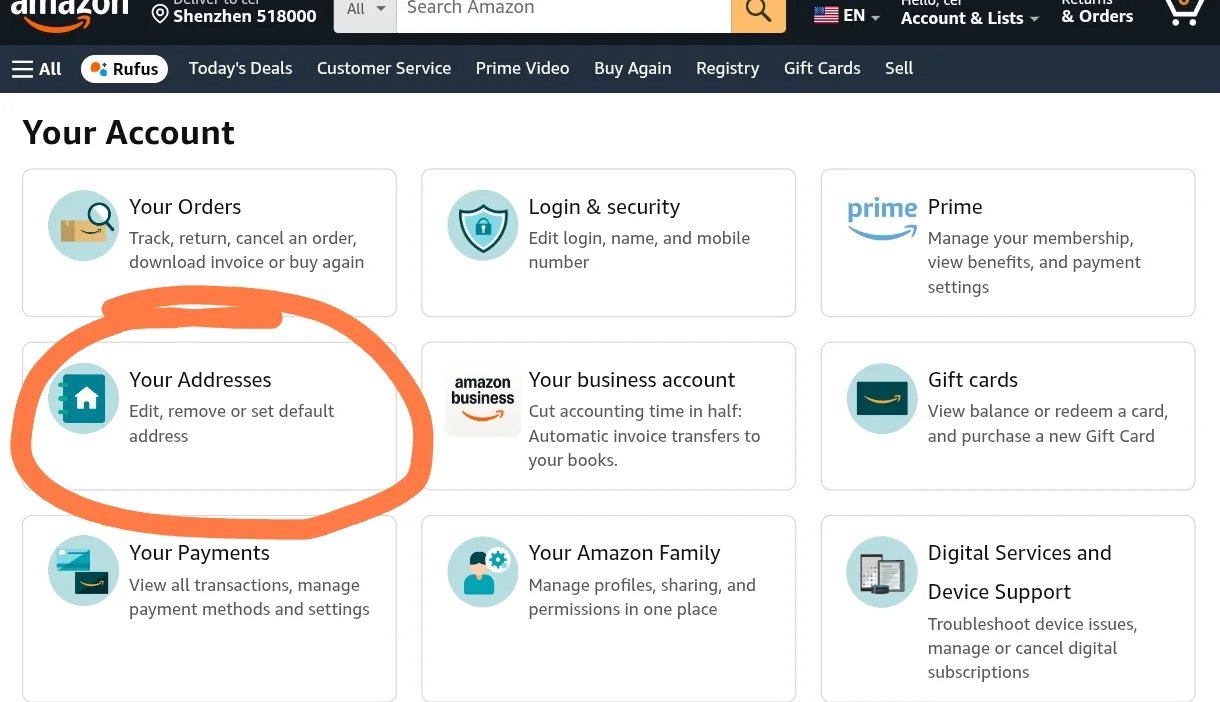This screenshot has width=1220, height=702.
Task: Open the Your Amazon Family profile icon
Action: (483, 572)
